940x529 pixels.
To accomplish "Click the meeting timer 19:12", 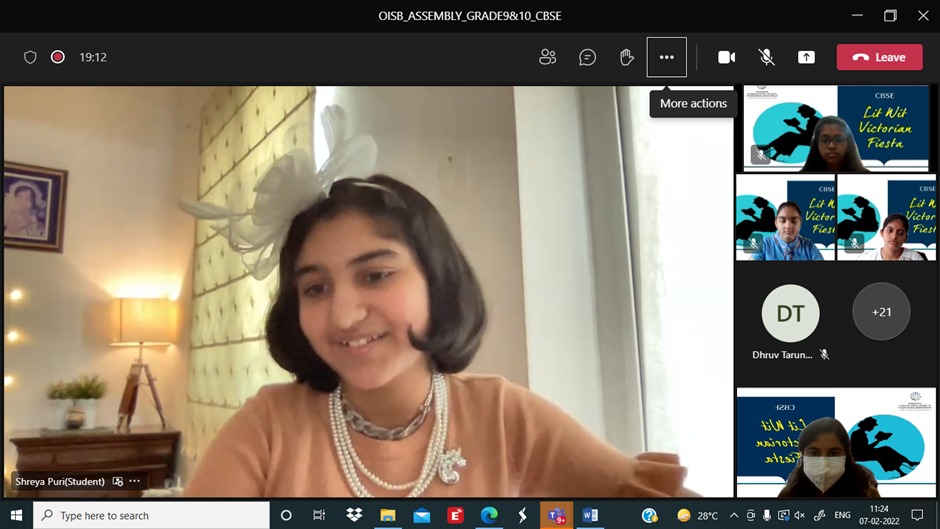I will pos(93,57).
